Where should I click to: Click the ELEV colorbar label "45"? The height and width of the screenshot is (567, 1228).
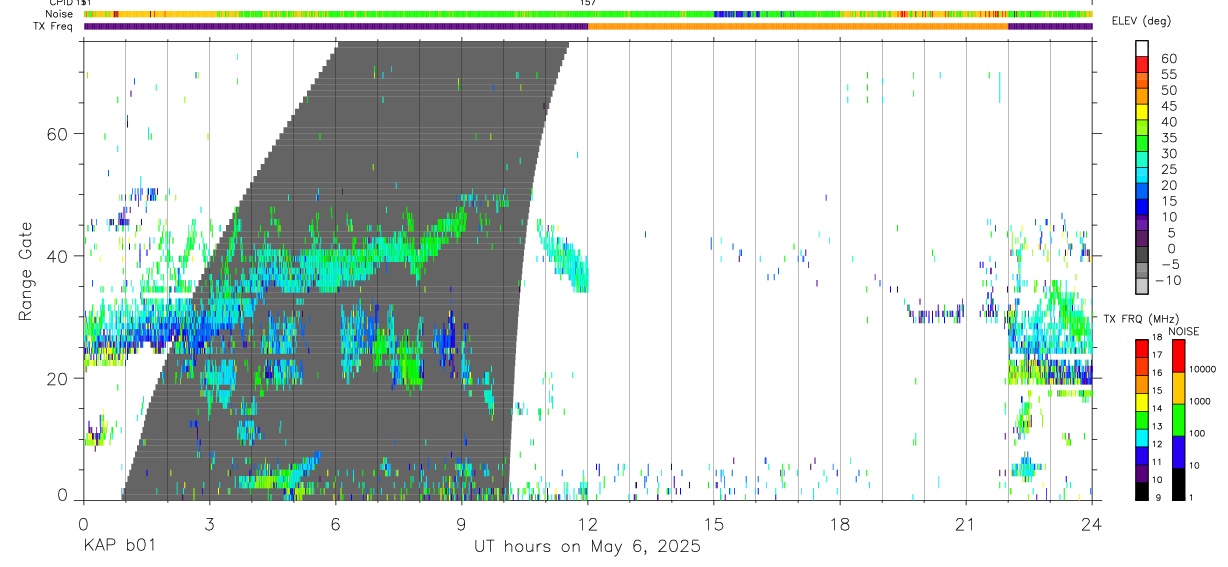pos(1169,106)
